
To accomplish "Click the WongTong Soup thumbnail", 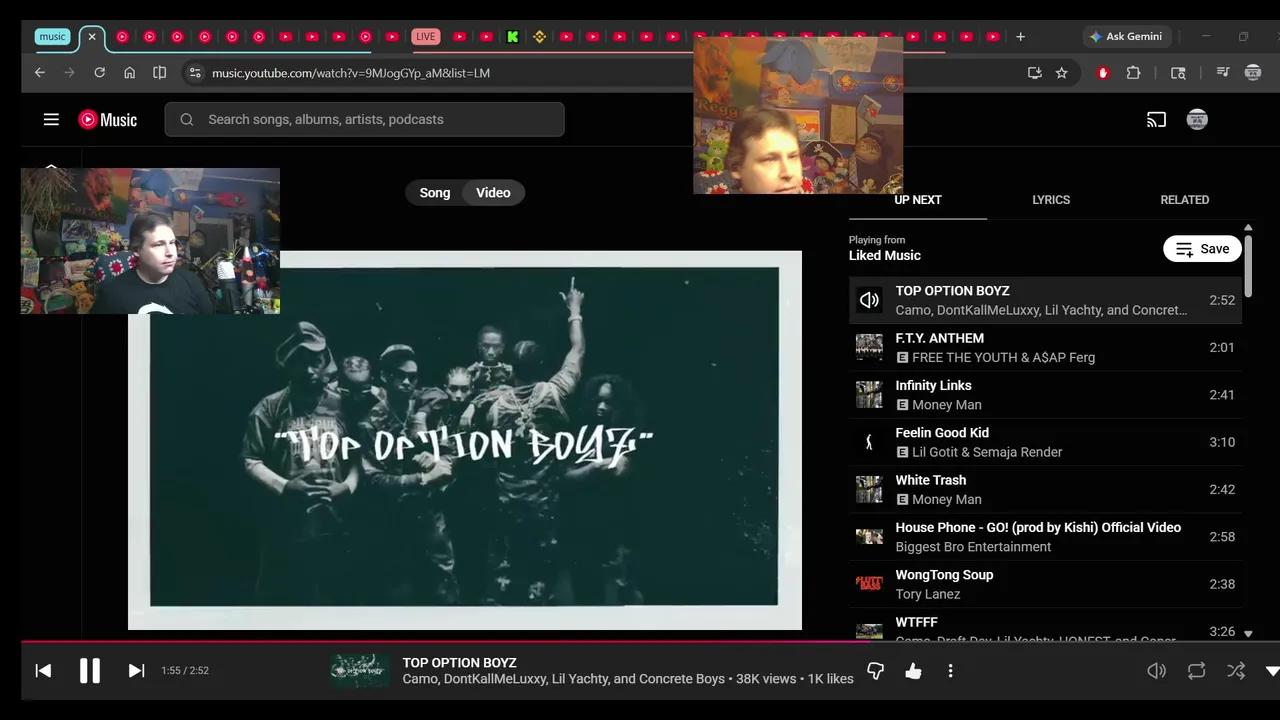I will pyautogui.click(x=869, y=584).
